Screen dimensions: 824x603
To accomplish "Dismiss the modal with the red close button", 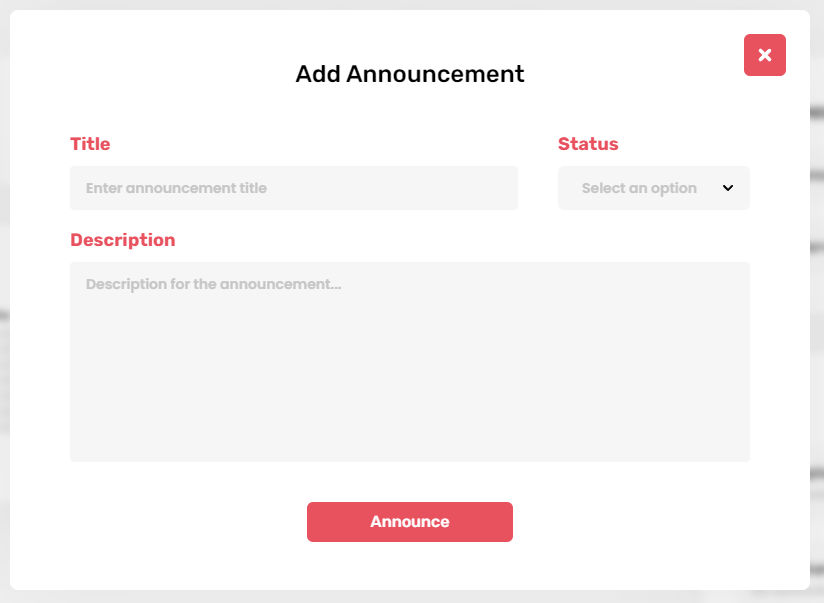I will coord(765,55).
